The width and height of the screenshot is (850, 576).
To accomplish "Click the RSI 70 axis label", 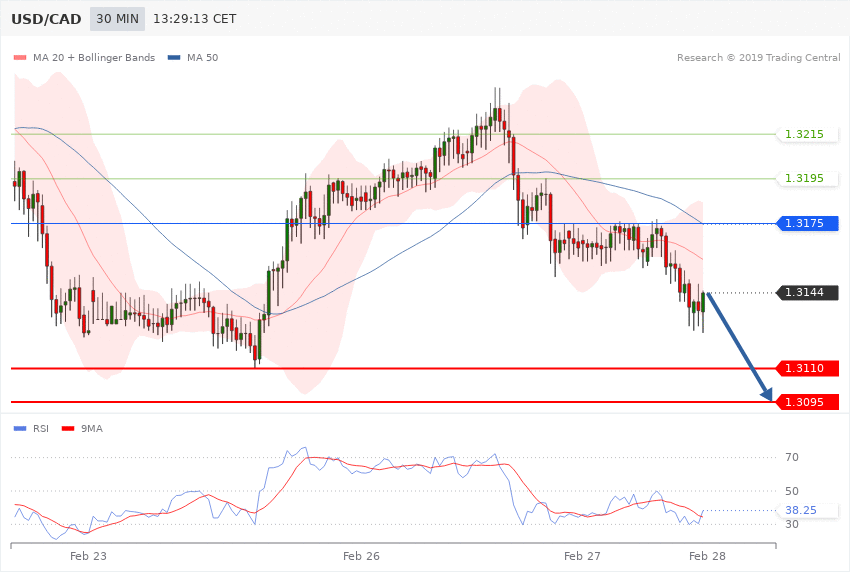I will (x=792, y=457).
